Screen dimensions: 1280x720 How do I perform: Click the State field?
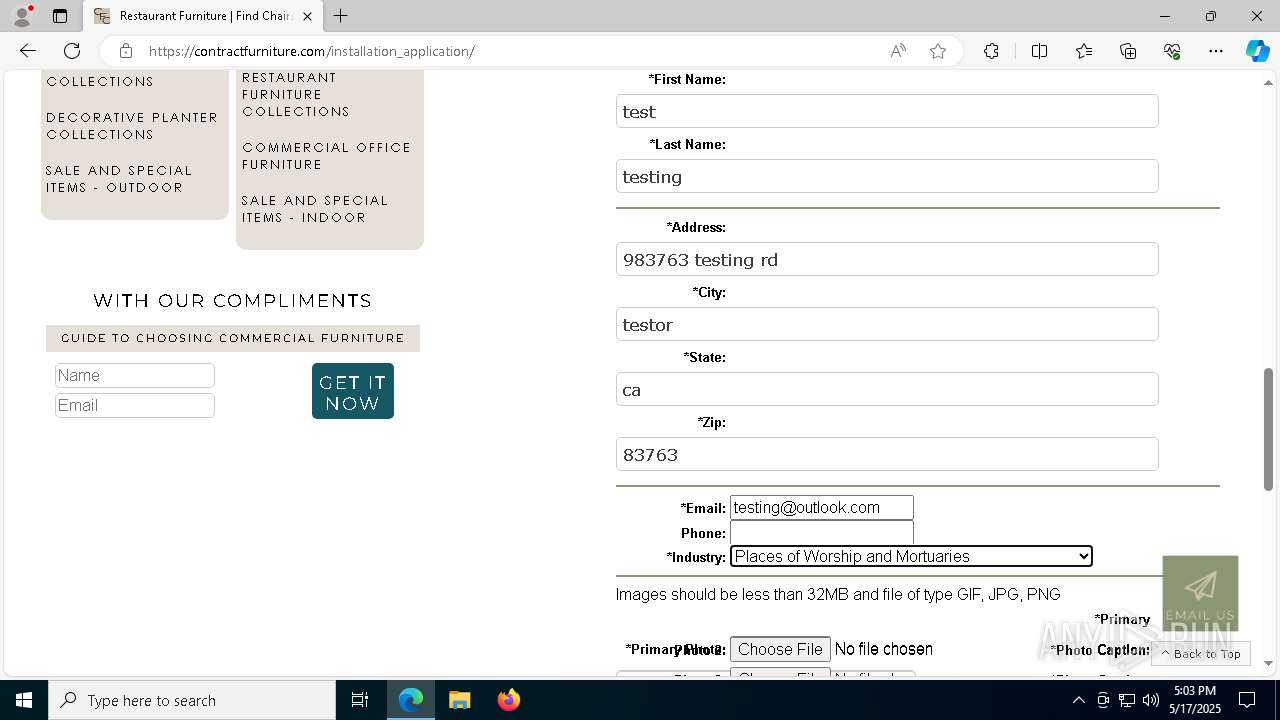(x=887, y=389)
